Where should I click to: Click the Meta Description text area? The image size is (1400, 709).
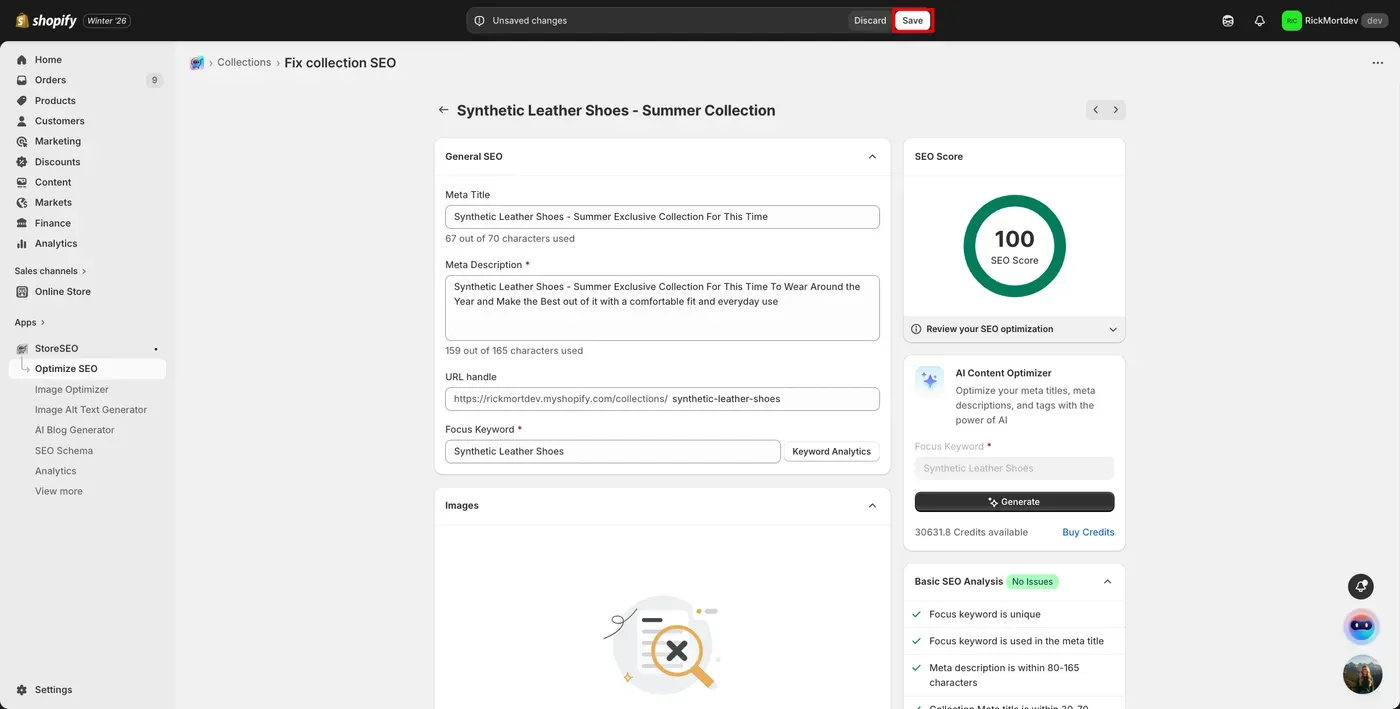click(662, 308)
